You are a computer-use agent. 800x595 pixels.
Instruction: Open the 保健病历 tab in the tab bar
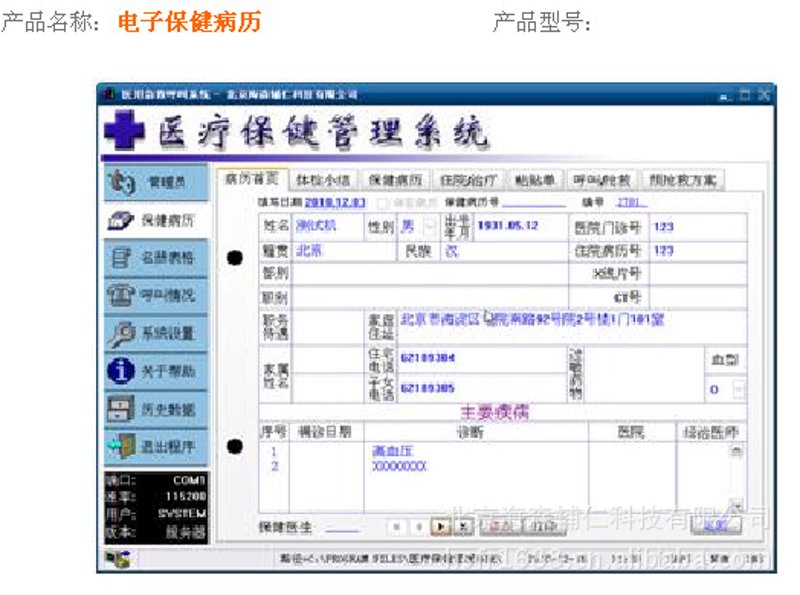coord(395,180)
